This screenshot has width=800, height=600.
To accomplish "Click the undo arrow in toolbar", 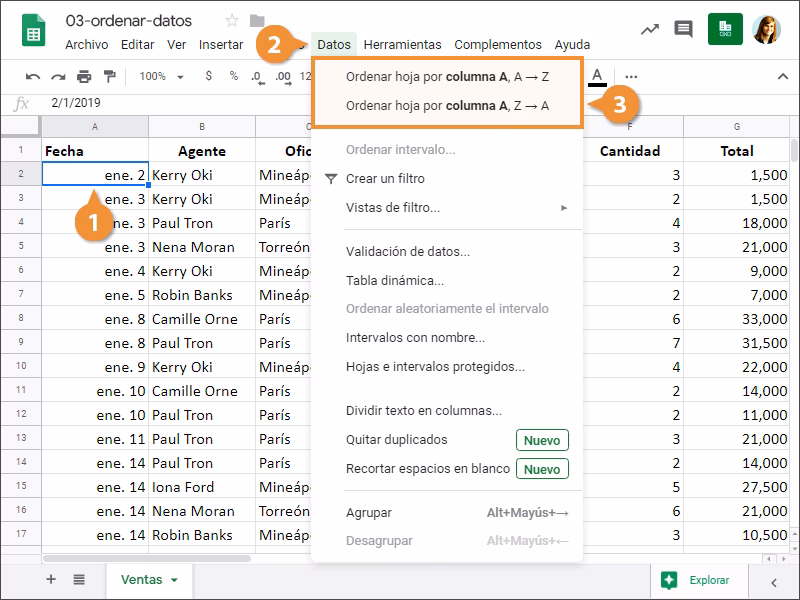I will tap(33, 76).
